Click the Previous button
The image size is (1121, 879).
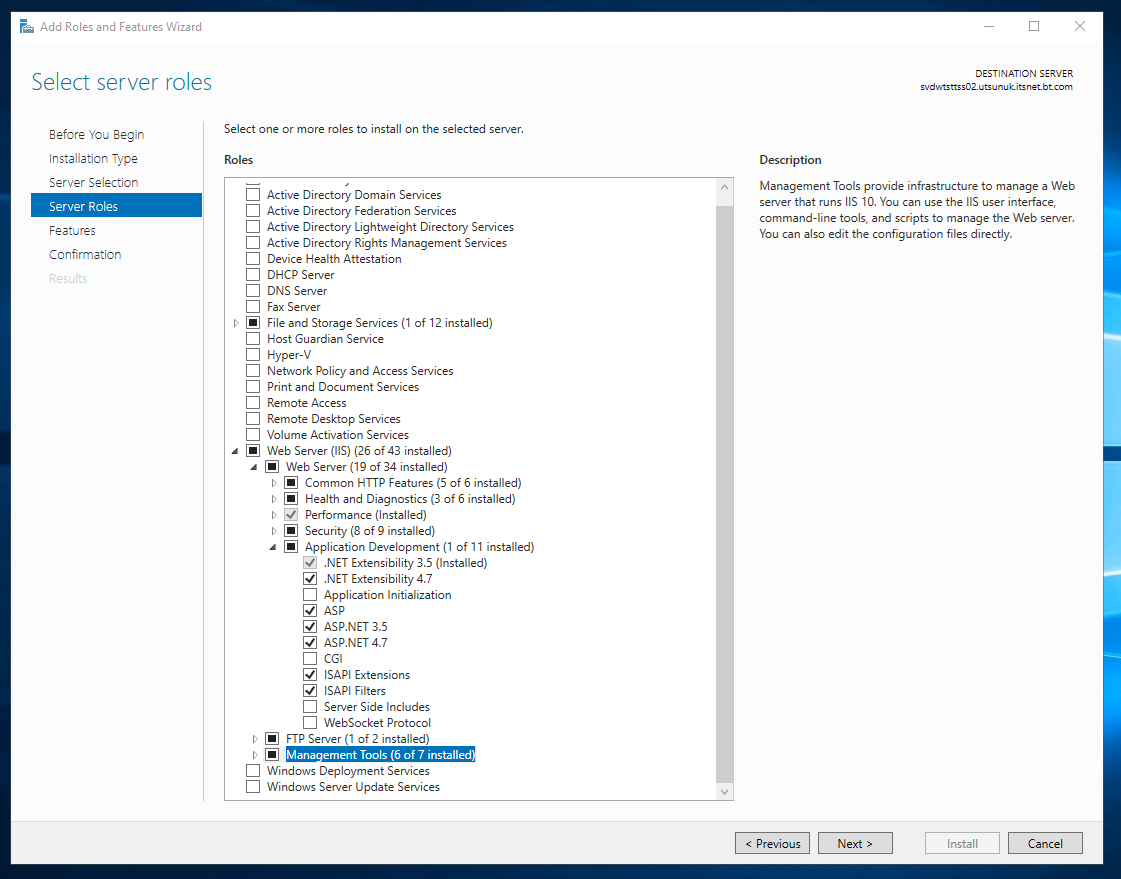click(x=772, y=843)
